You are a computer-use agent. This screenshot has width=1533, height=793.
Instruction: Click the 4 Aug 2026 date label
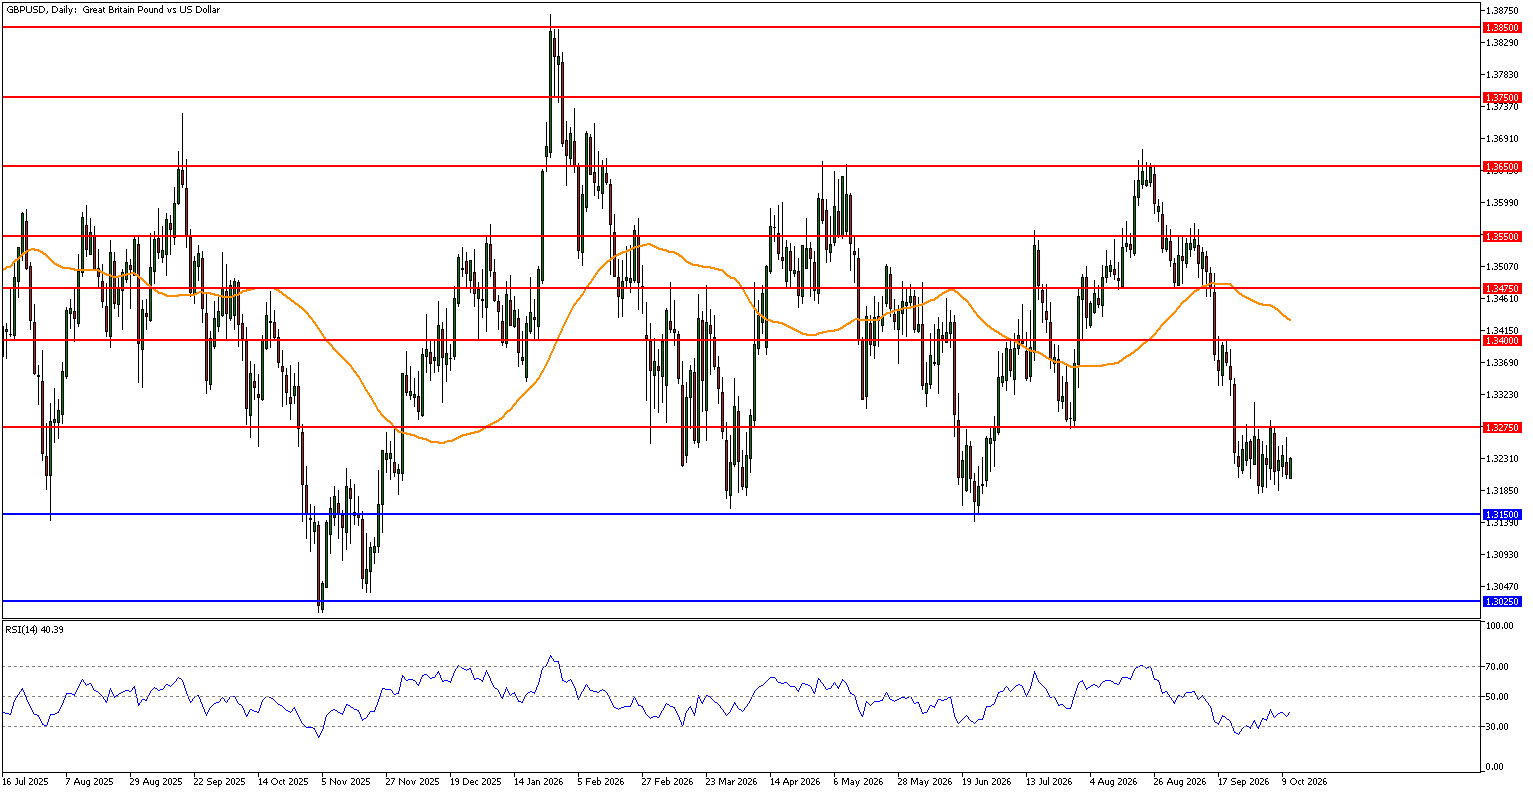(1112, 780)
